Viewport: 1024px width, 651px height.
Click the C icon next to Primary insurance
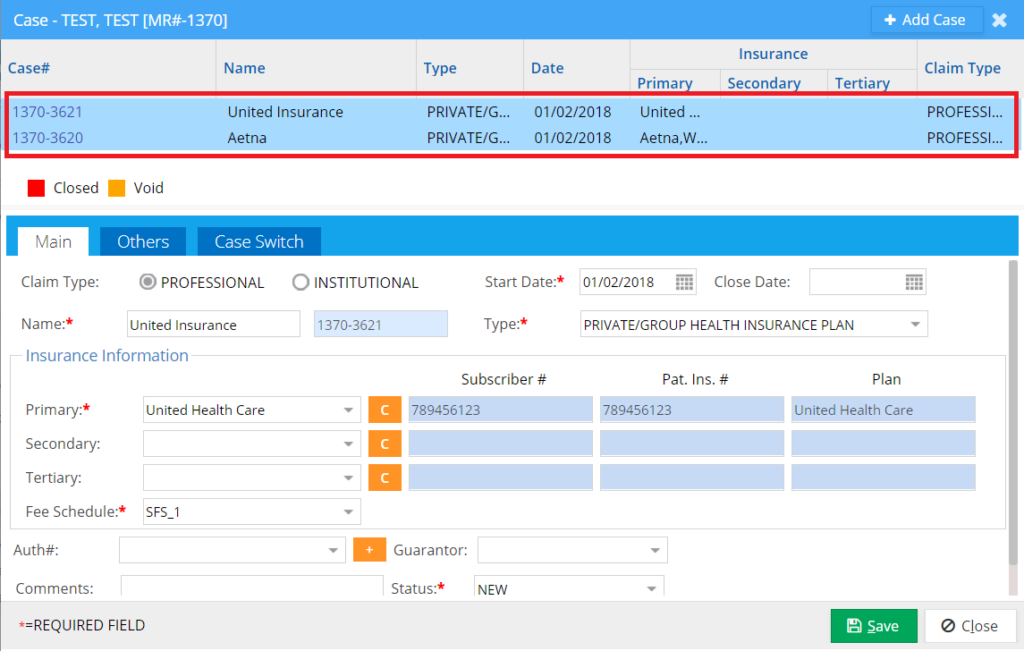point(385,409)
